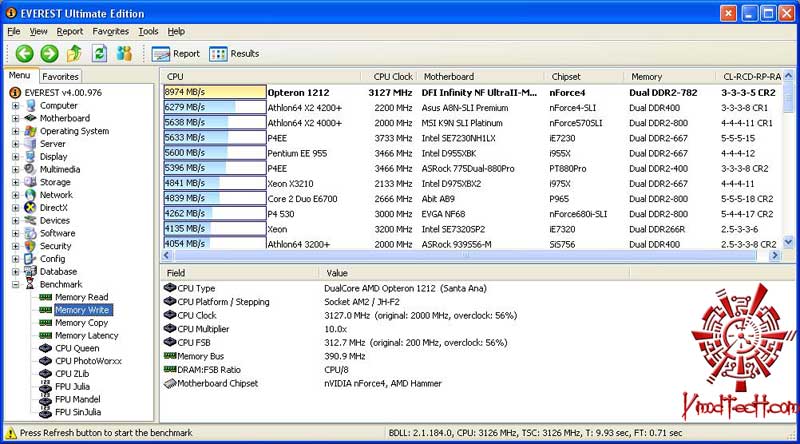Click the Refresh icon to start benchmark
This screenshot has height=444, width=800.
tap(99, 53)
